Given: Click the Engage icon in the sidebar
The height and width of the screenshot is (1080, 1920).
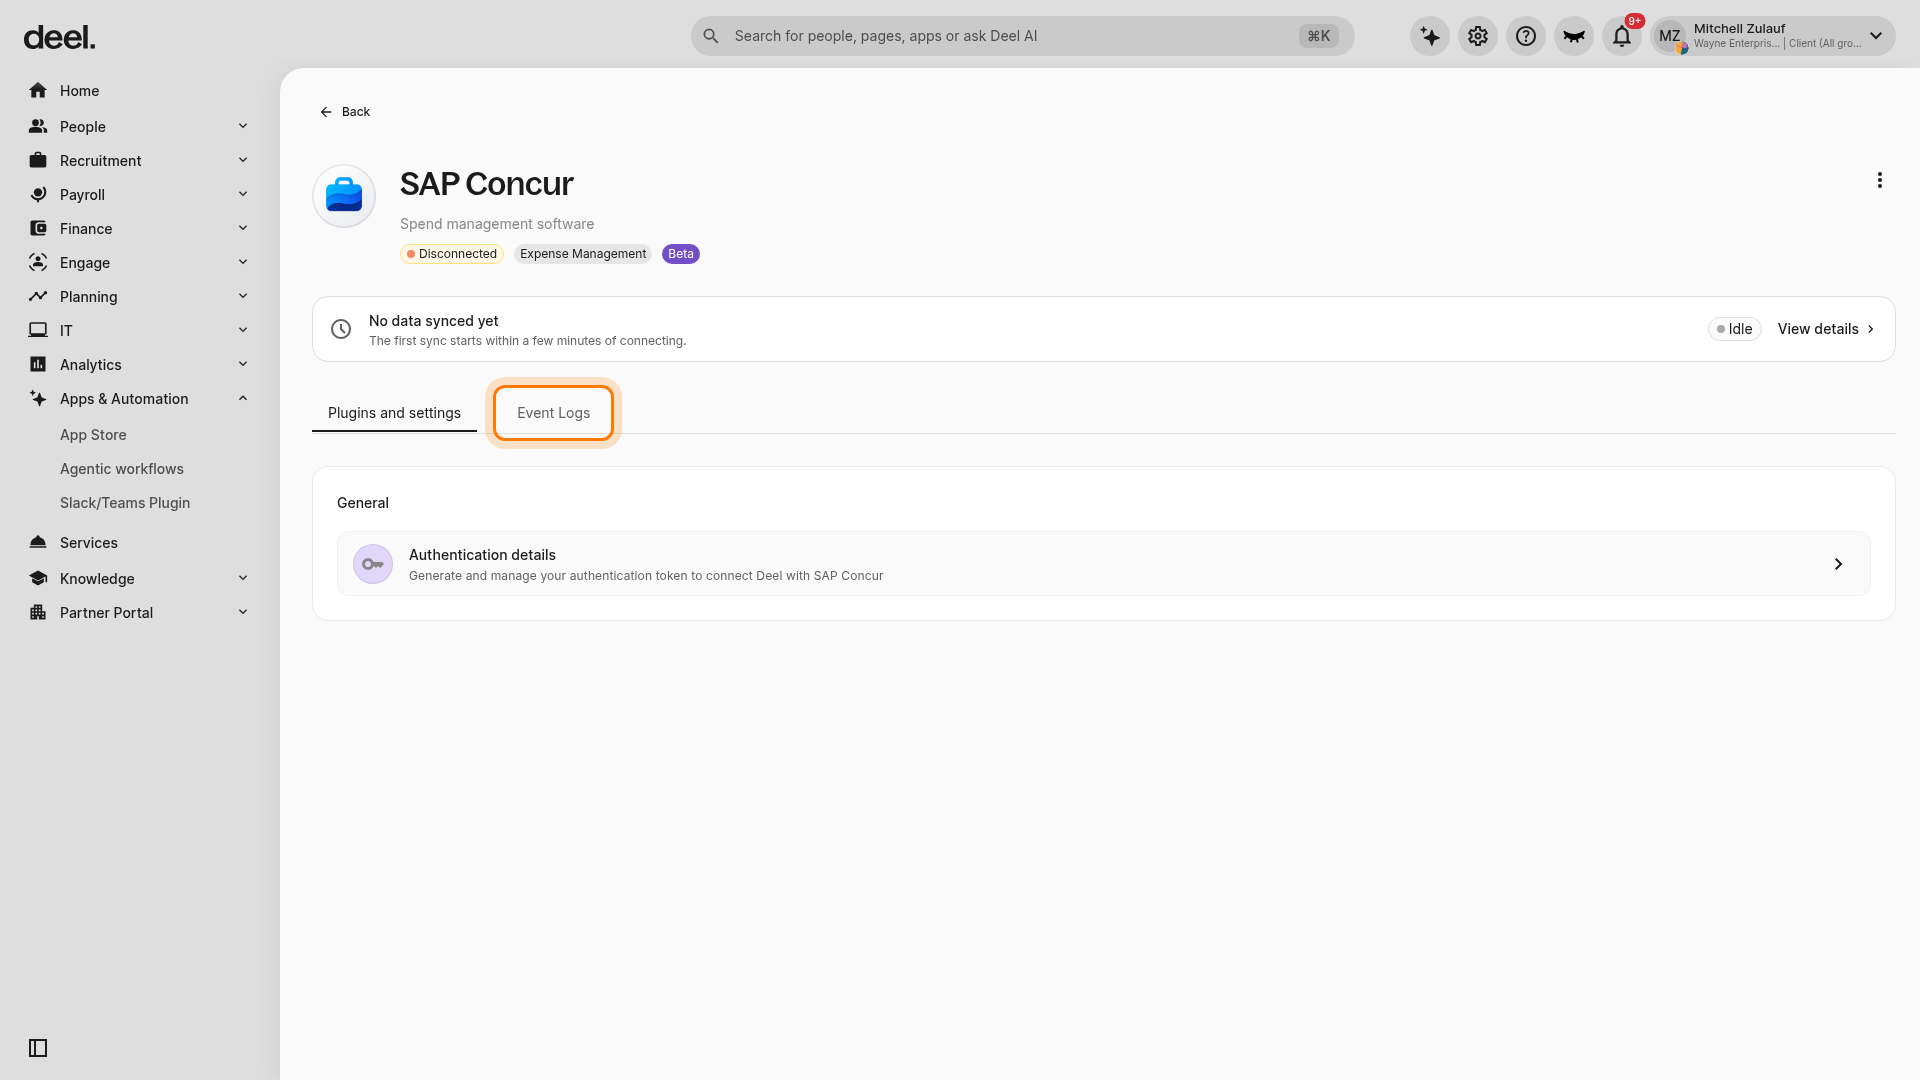Looking at the screenshot, I should [x=38, y=263].
